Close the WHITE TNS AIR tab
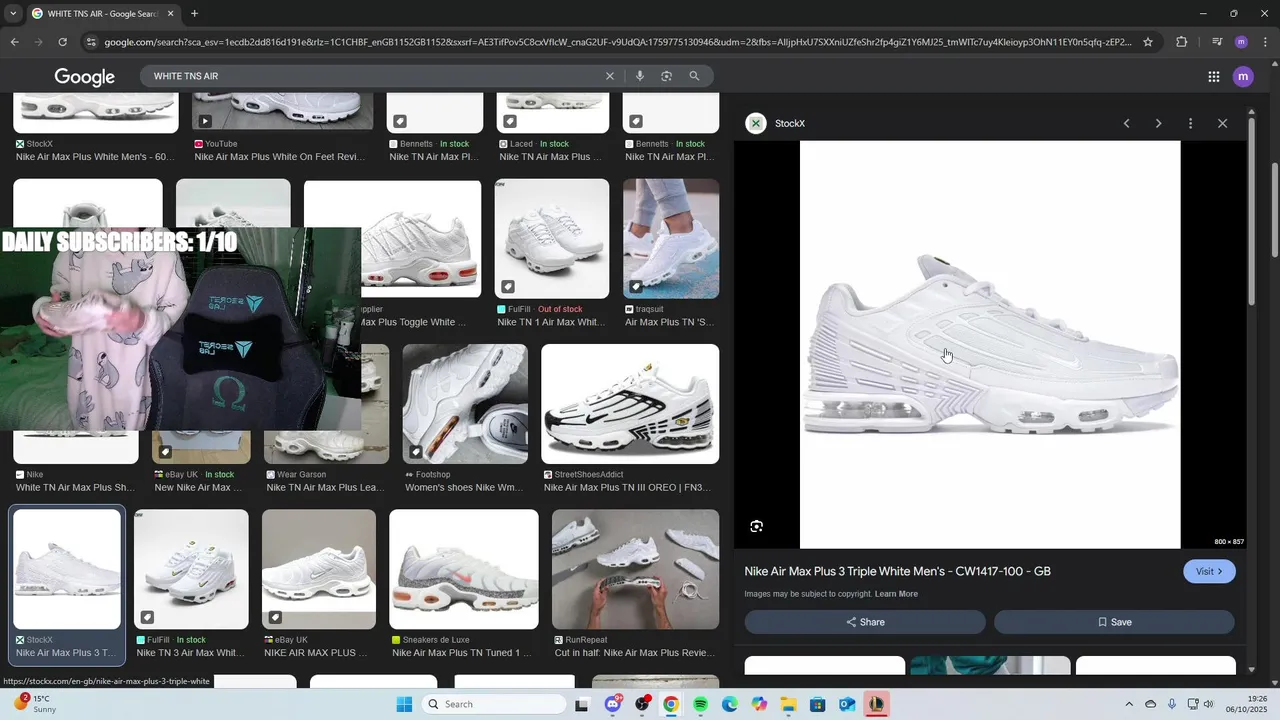1280x720 pixels. tap(171, 13)
